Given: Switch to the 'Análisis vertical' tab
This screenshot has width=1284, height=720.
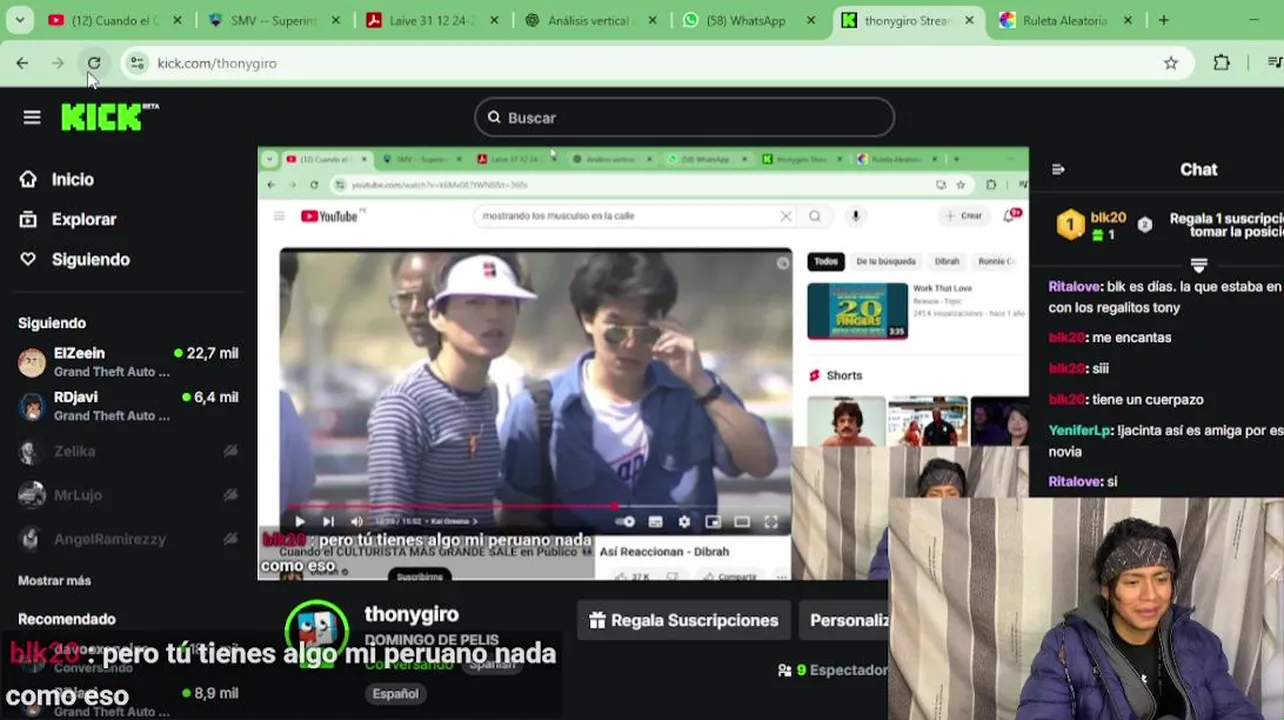Looking at the screenshot, I should coord(591,20).
